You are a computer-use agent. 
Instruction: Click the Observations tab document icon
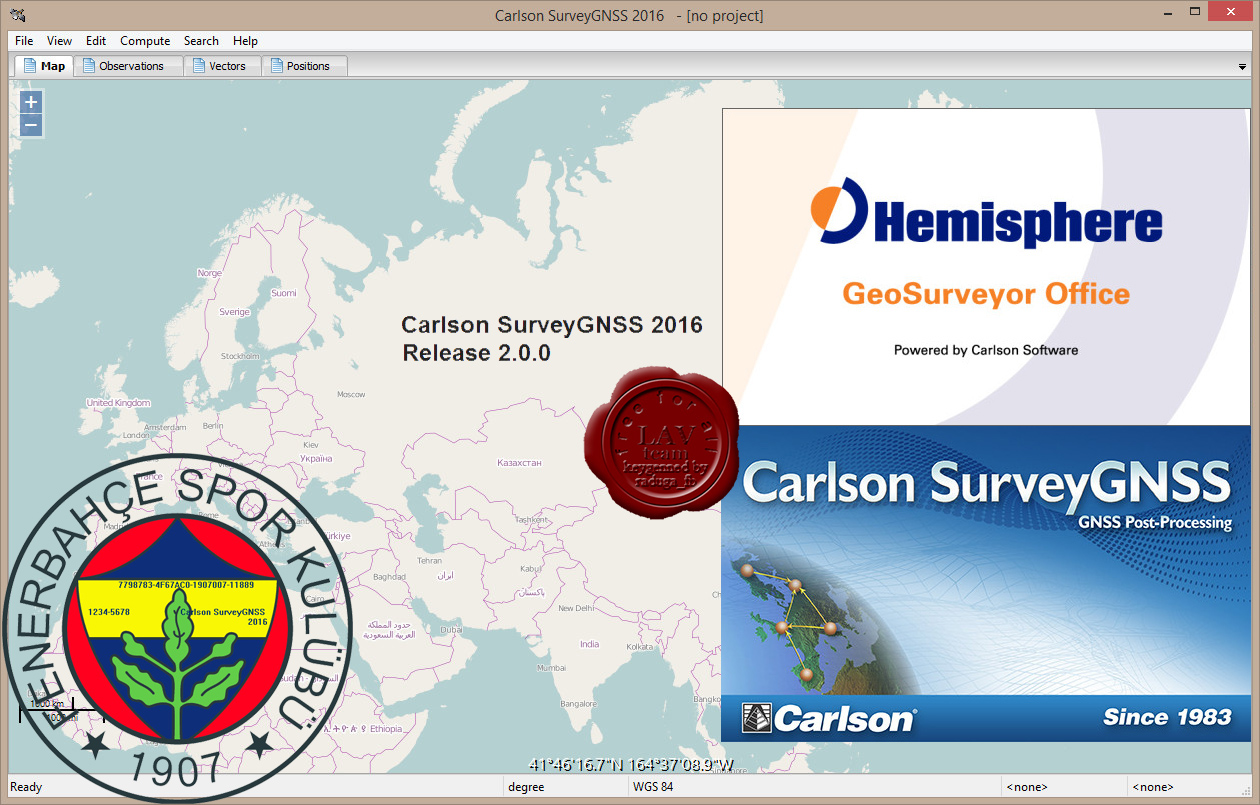[x=89, y=66]
